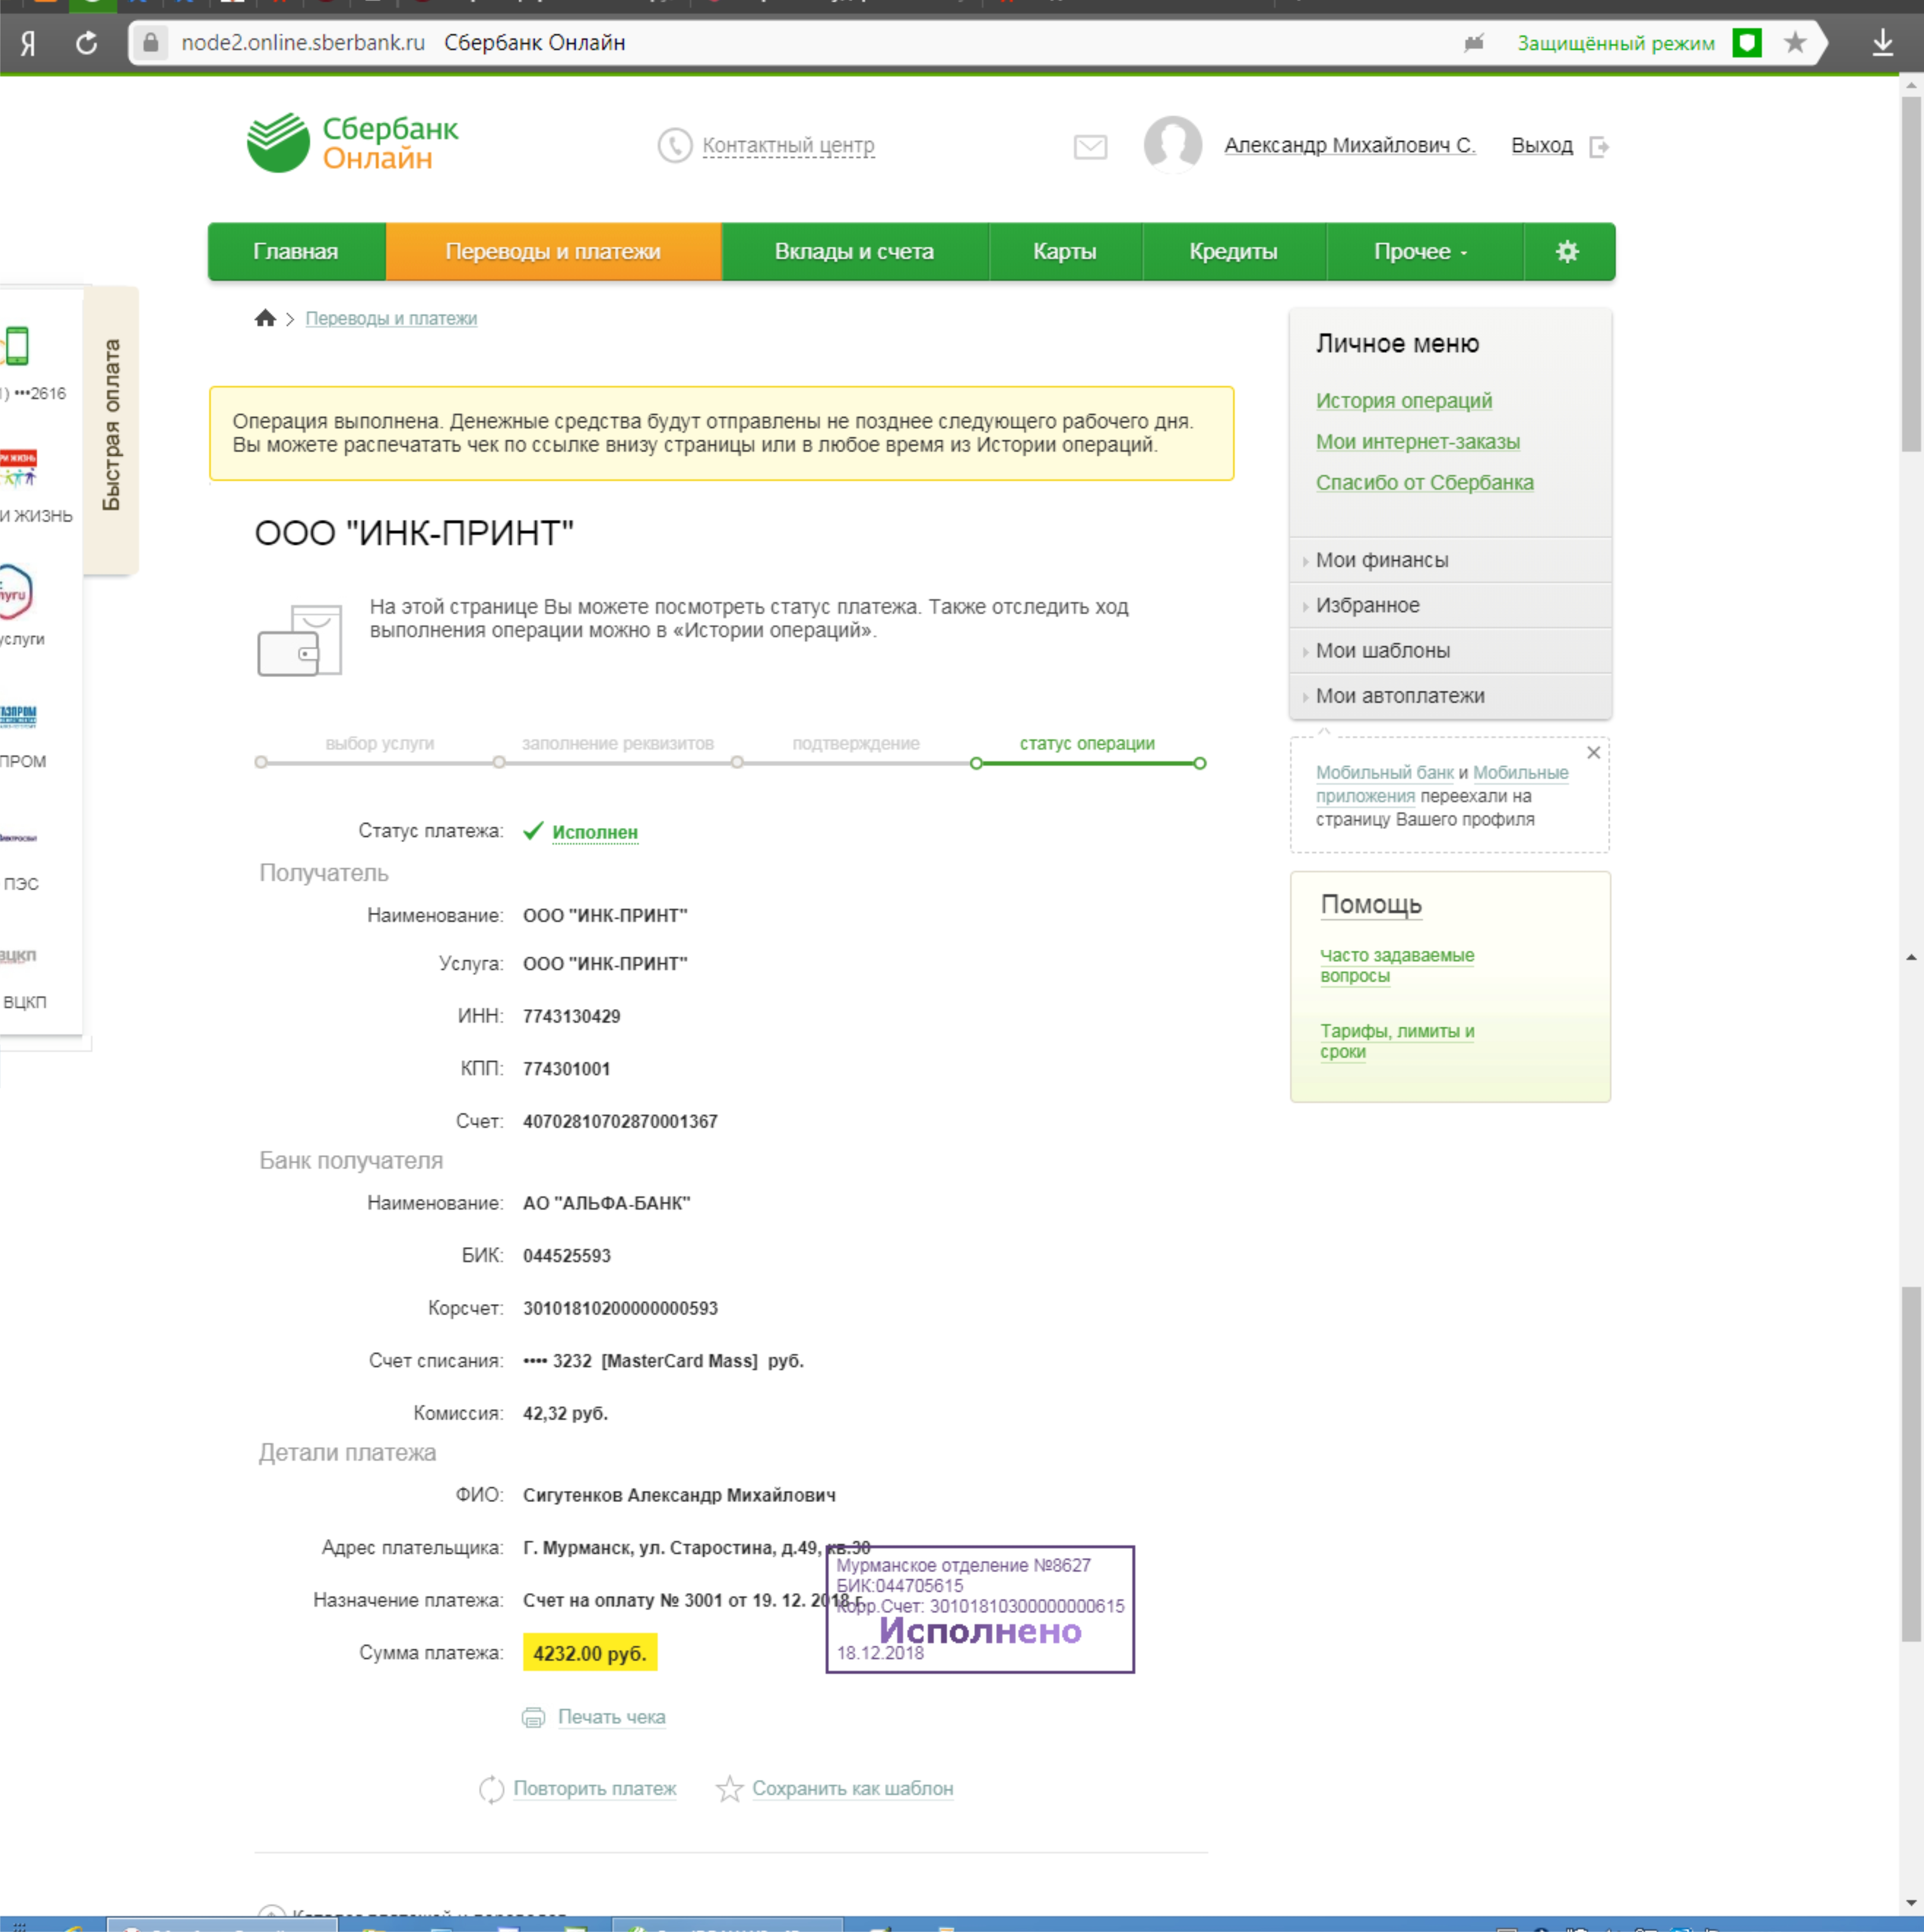The width and height of the screenshot is (1924, 1932).
Task: Open Мои интернет-заказы link
Action: coord(1418,442)
